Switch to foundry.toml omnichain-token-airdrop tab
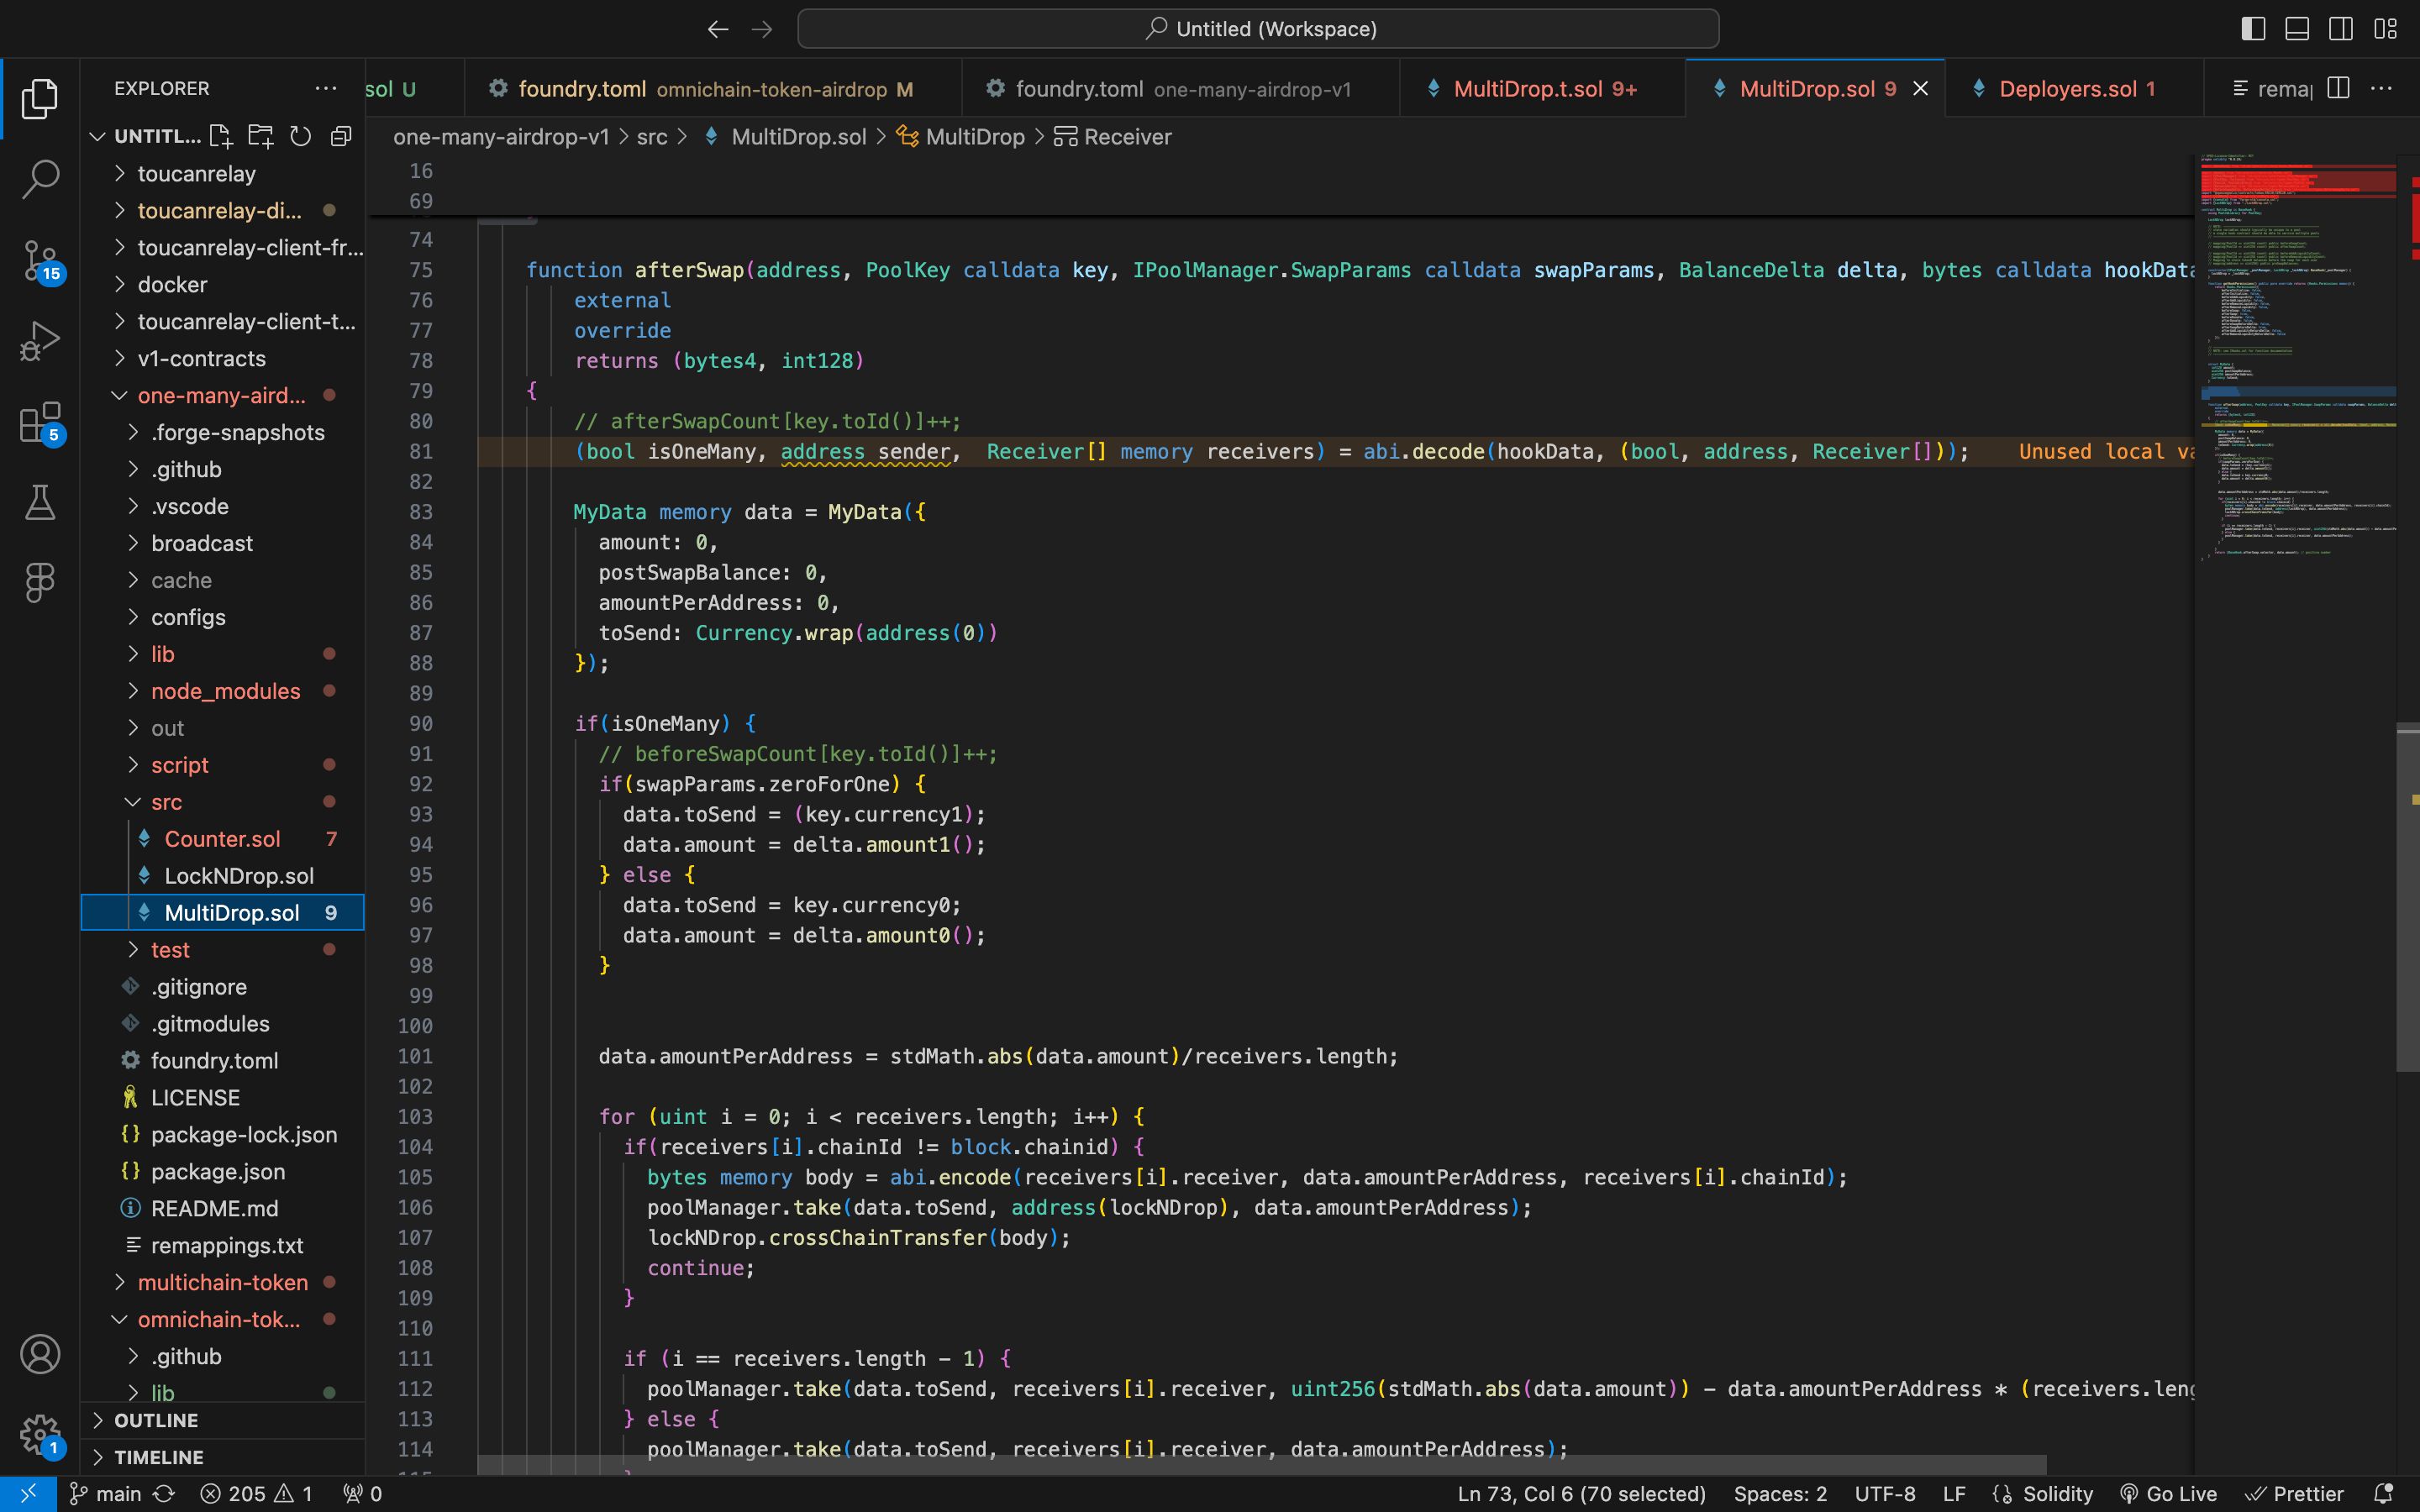The image size is (2420, 1512). (x=714, y=88)
